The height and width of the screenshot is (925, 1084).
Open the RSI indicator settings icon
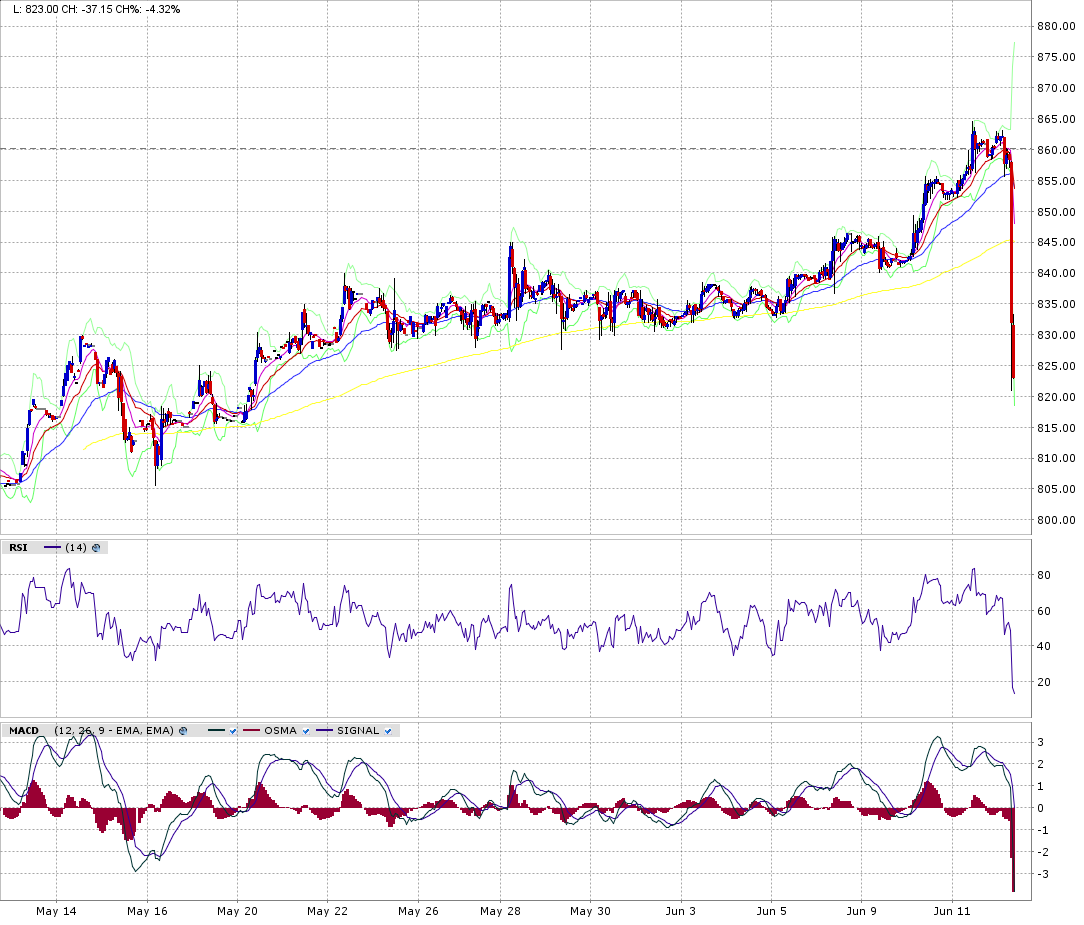coord(96,548)
